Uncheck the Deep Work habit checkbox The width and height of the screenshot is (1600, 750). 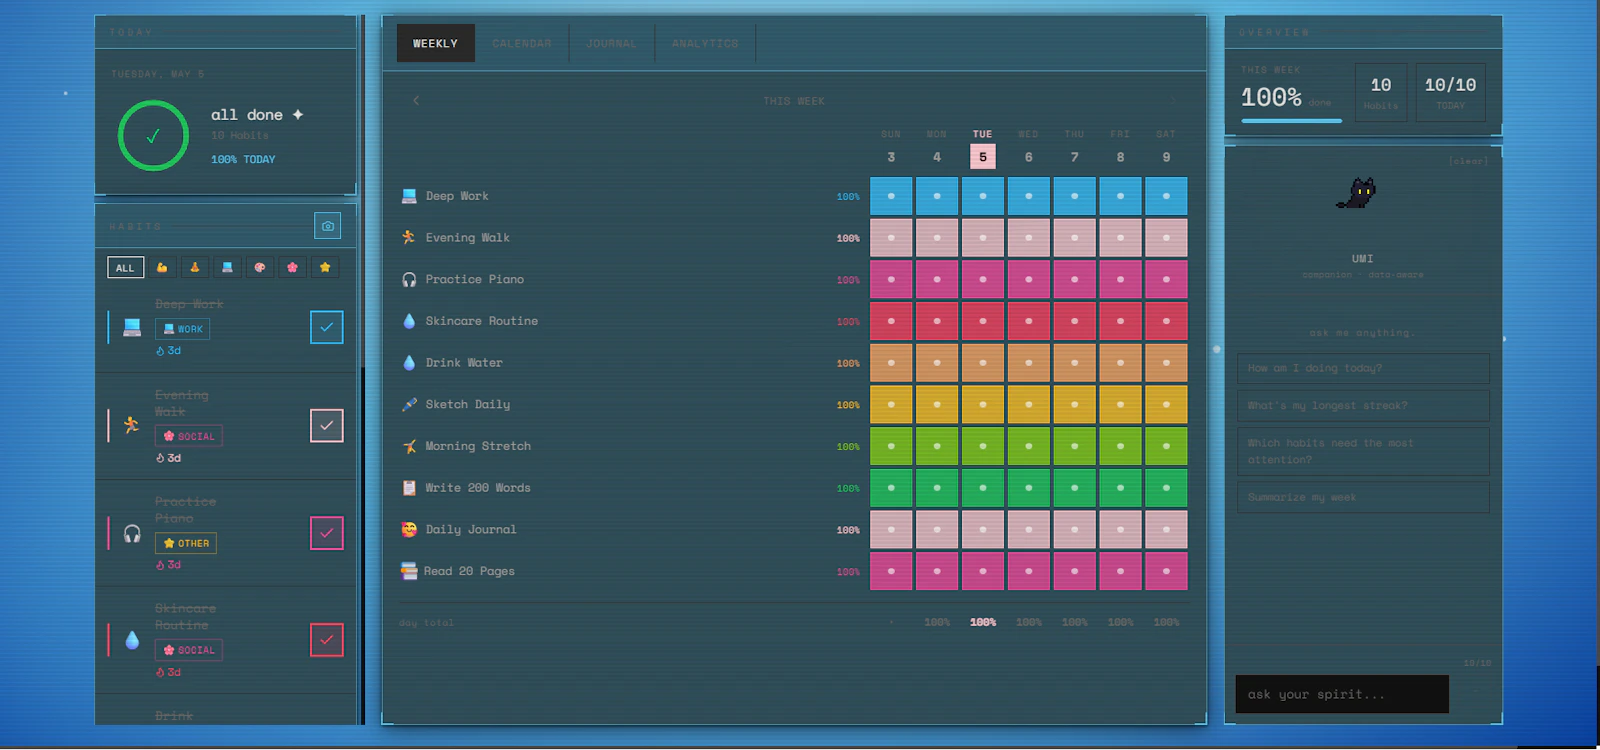pos(327,327)
